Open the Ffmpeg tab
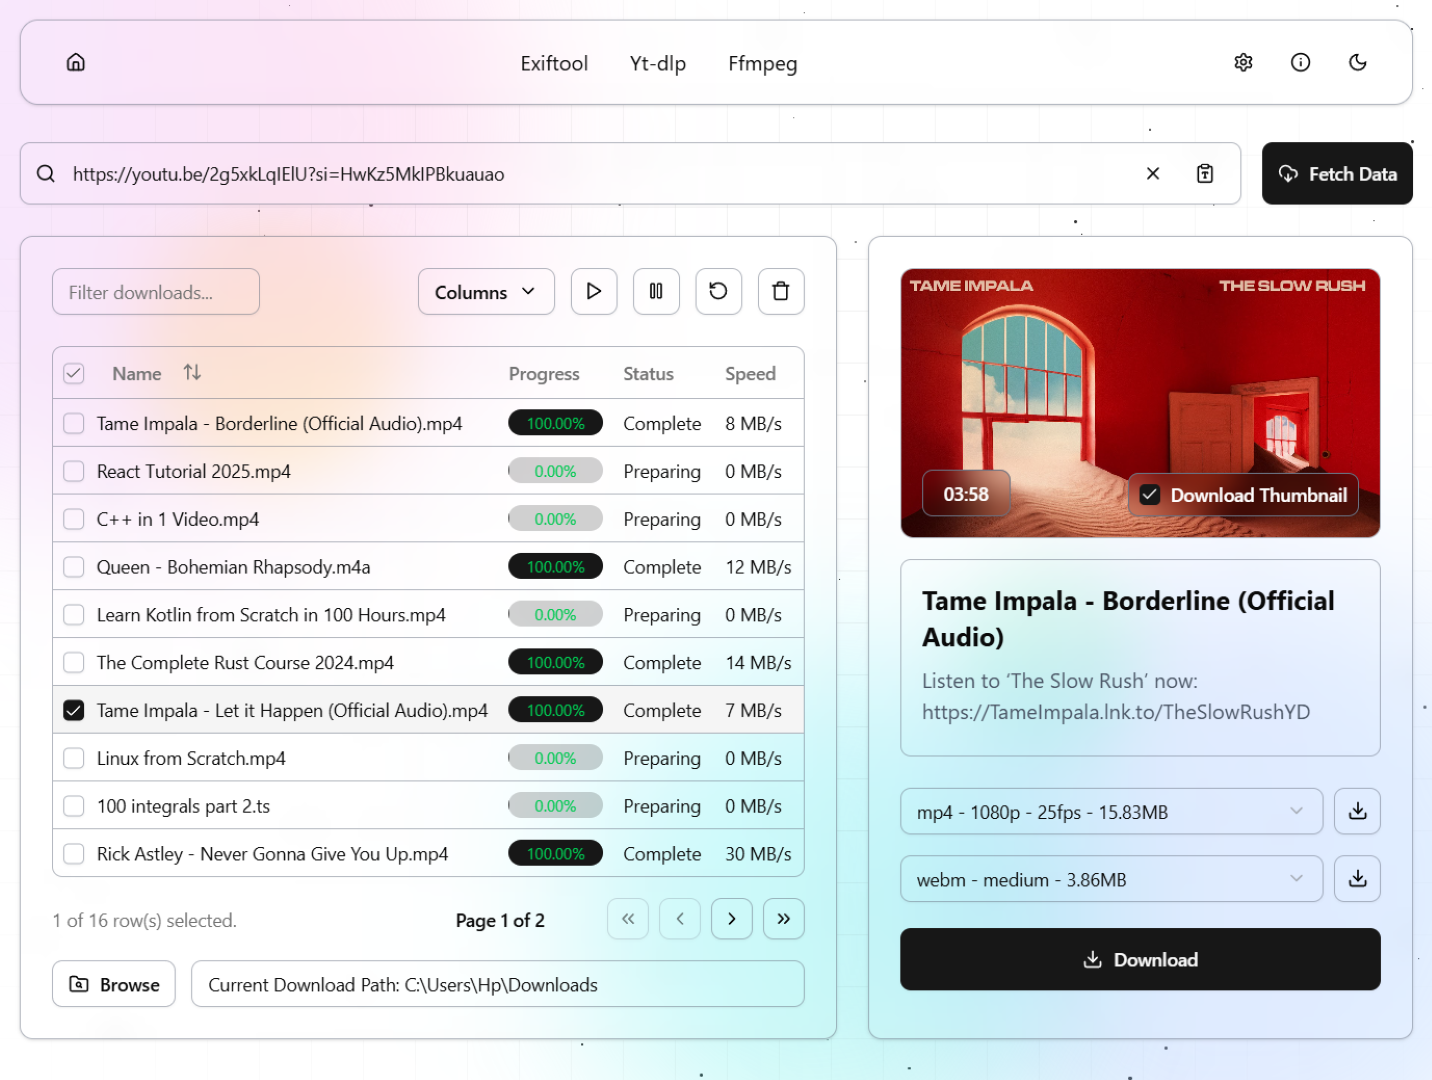 pos(762,64)
